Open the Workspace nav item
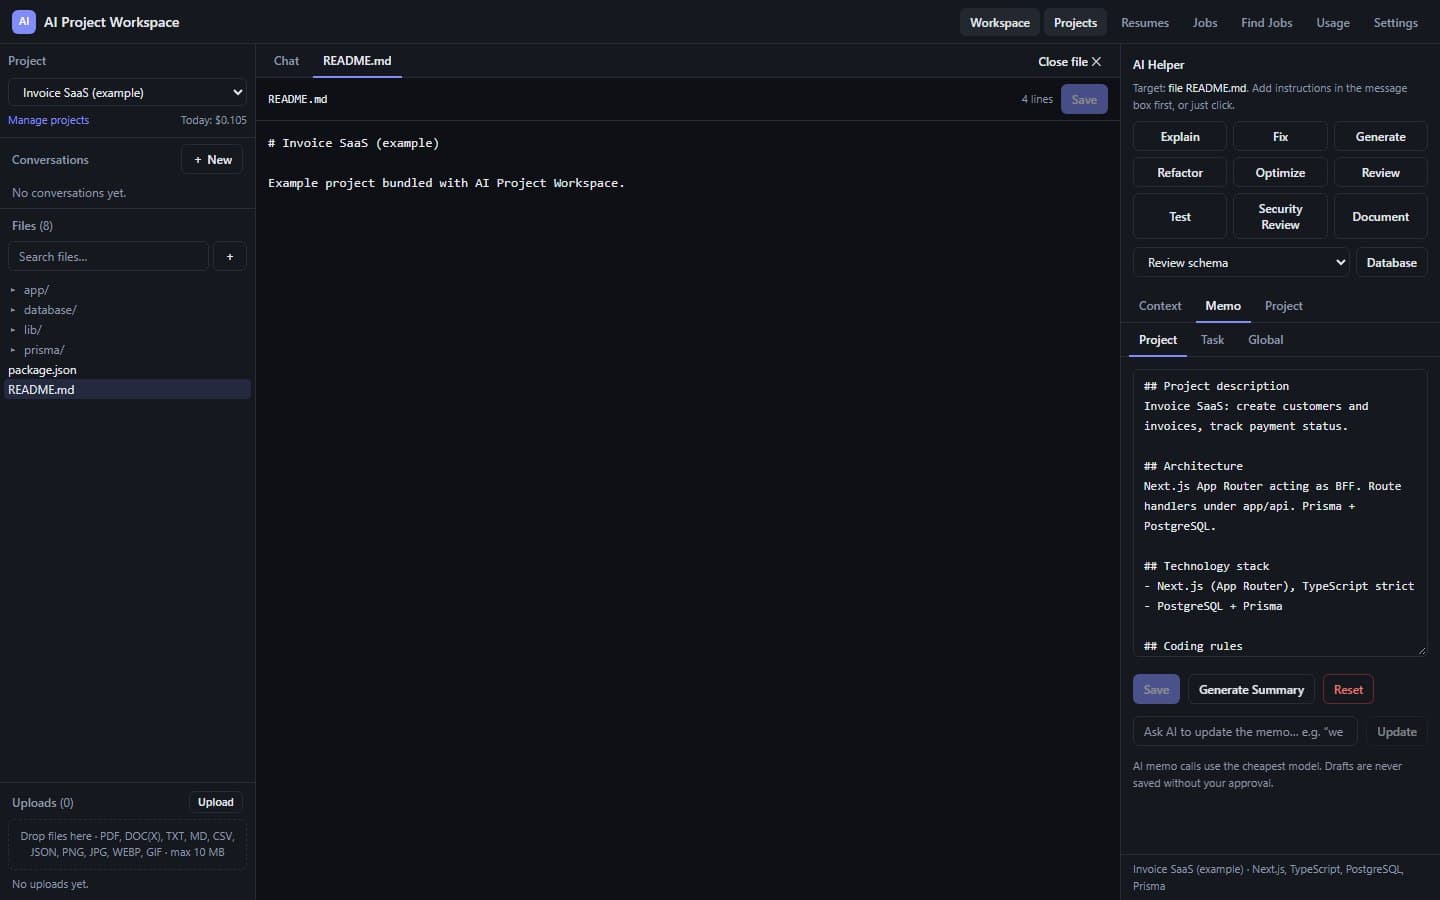 point(999,23)
